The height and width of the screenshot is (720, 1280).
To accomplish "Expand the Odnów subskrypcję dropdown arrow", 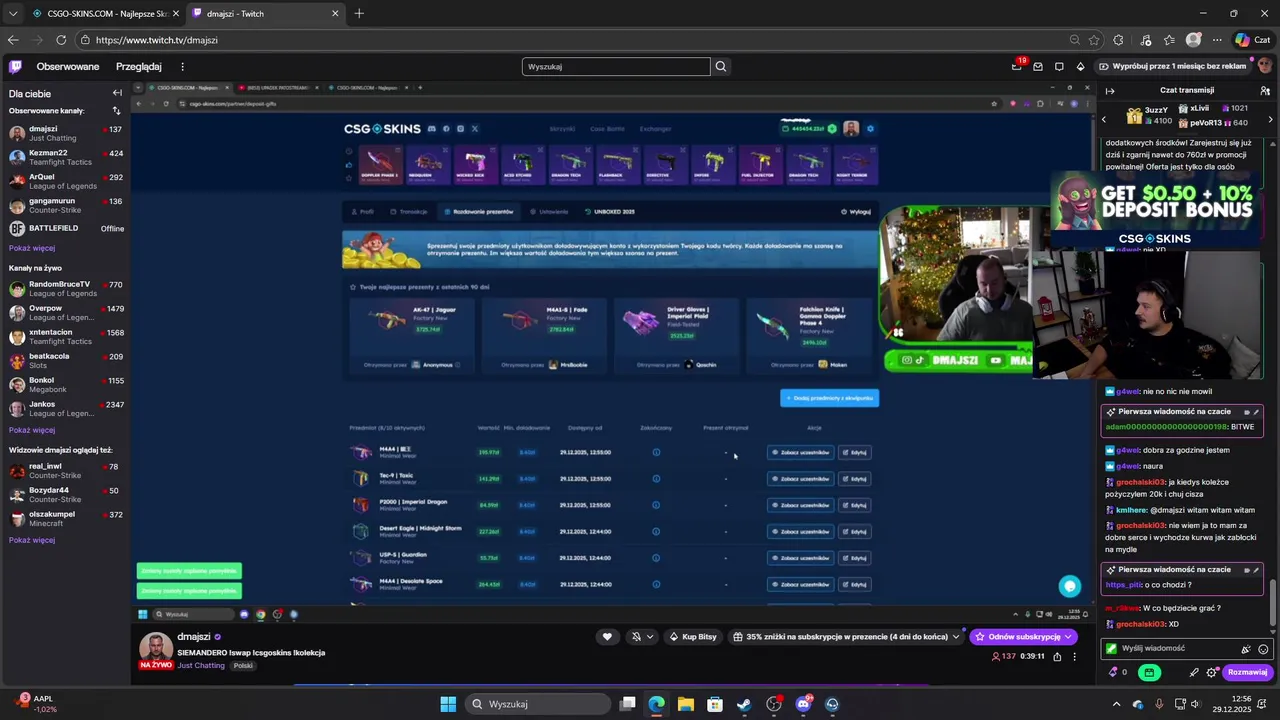I will tap(1068, 637).
